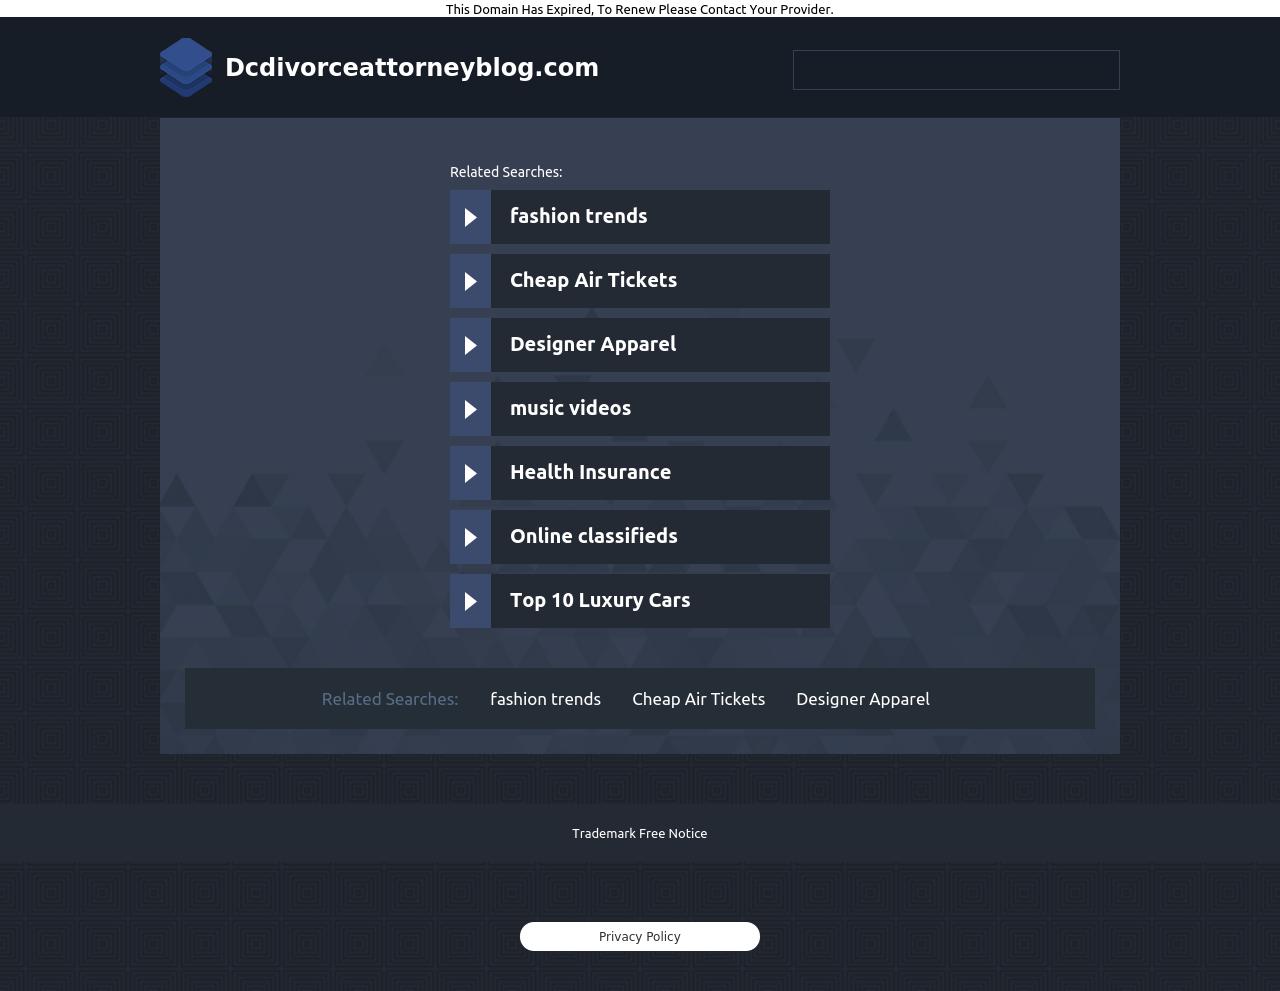Click arrow icon beside Health Insurance
This screenshot has height=991, width=1280.
pos(470,473)
